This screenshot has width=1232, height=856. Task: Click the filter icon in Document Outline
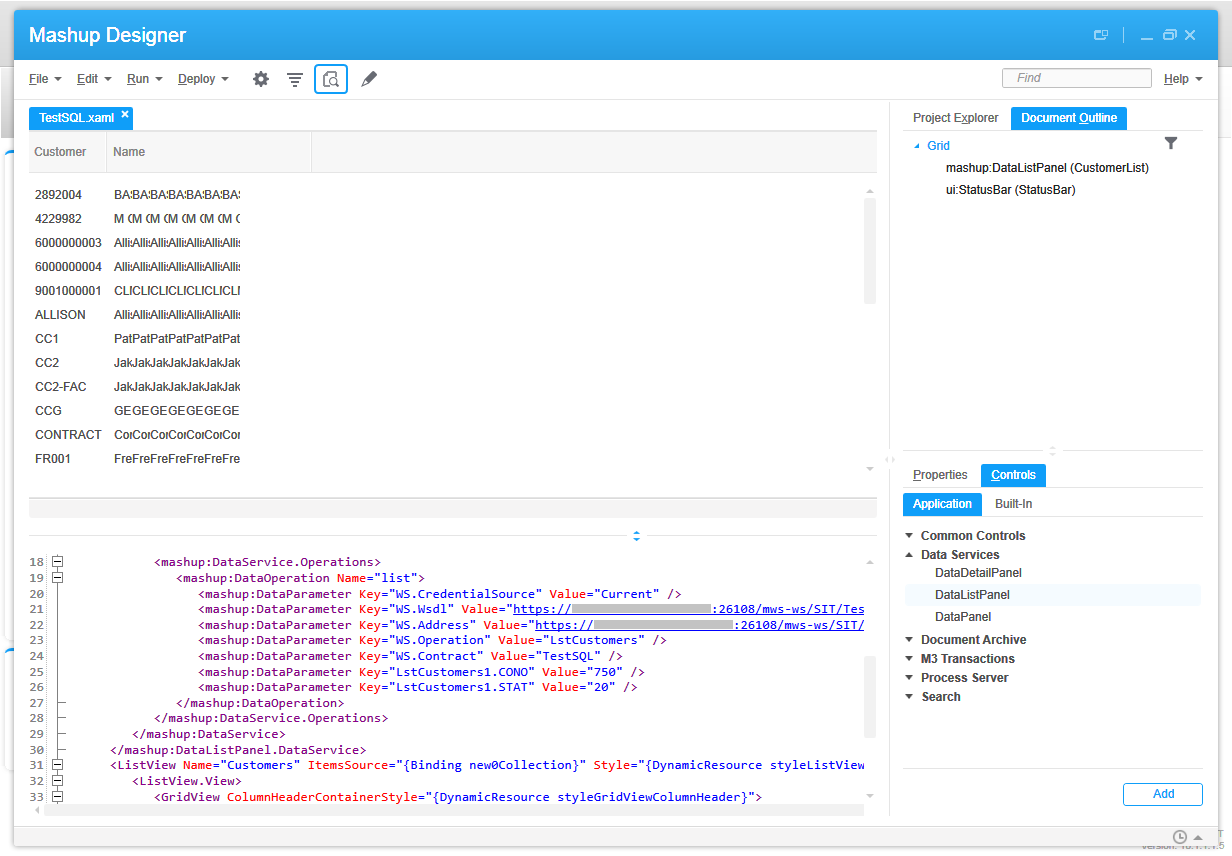(1171, 144)
